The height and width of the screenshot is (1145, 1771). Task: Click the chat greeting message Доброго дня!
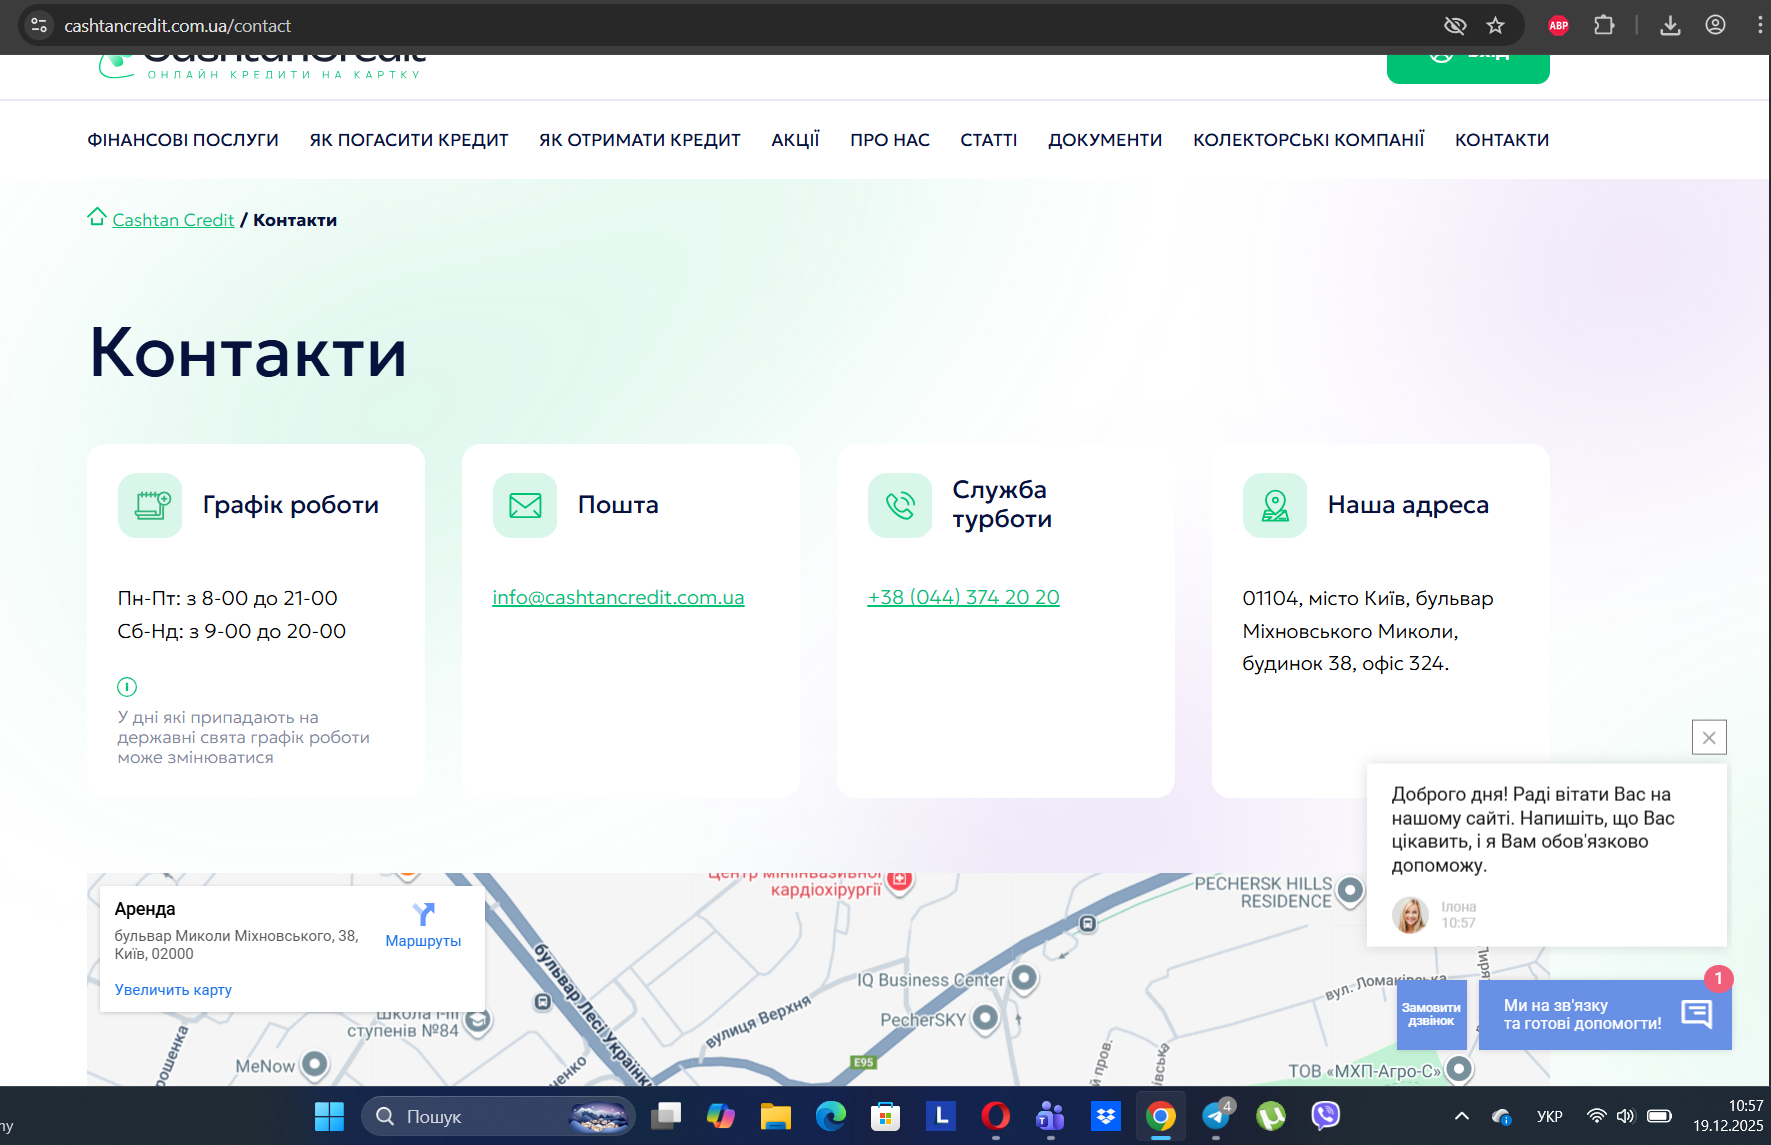(x=1533, y=830)
